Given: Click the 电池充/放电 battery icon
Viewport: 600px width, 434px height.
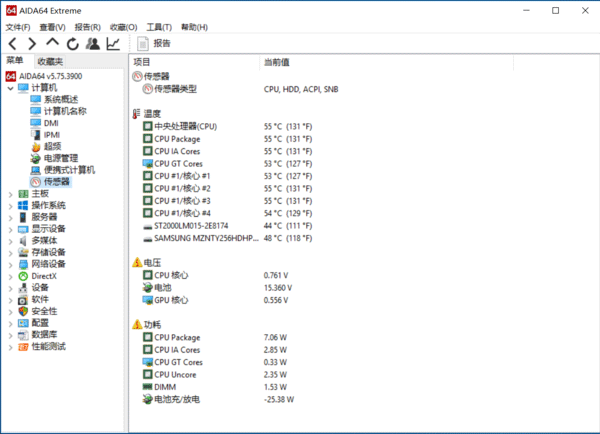Looking at the screenshot, I should point(148,400).
